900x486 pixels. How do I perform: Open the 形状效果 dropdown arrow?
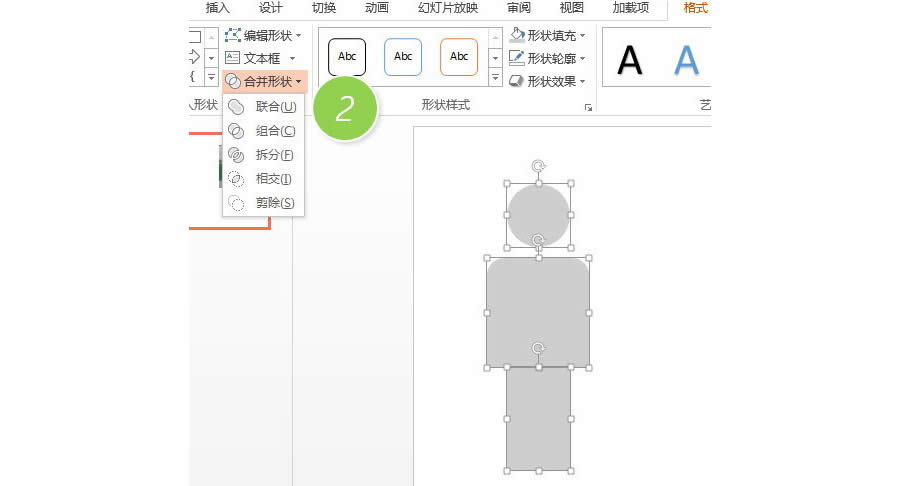click(583, 81)
